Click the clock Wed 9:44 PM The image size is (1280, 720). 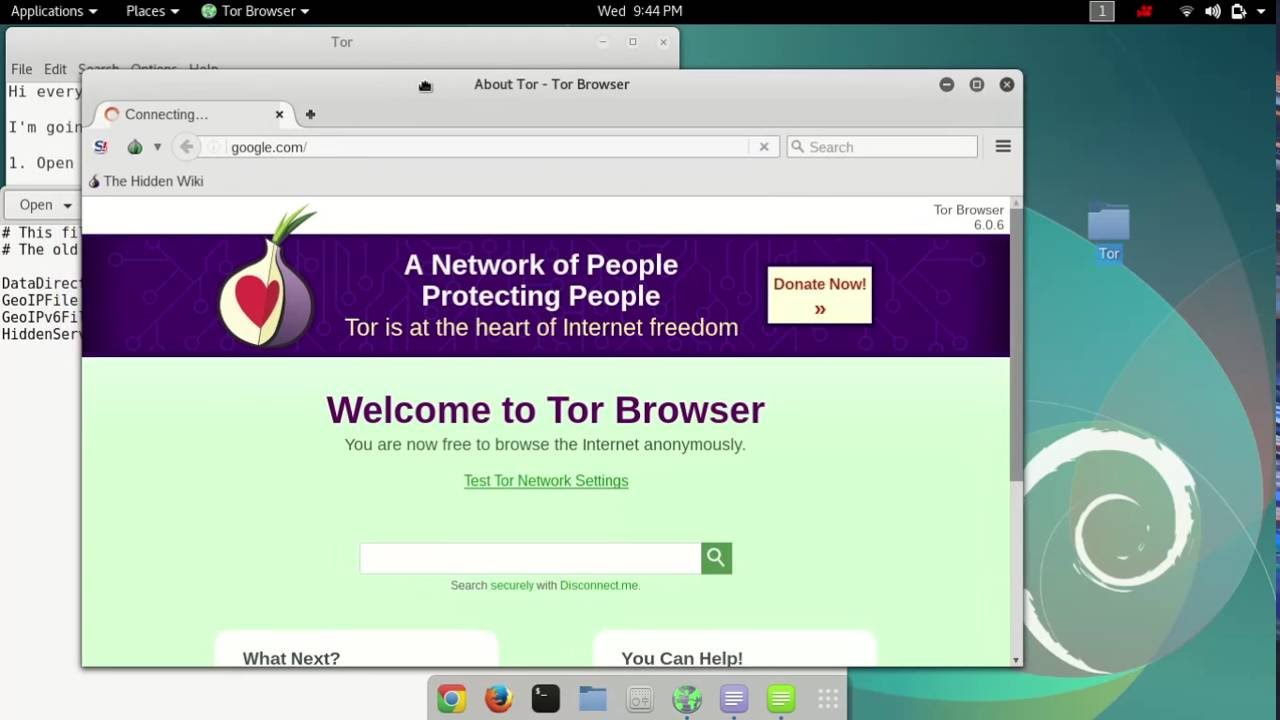(640, 11)
